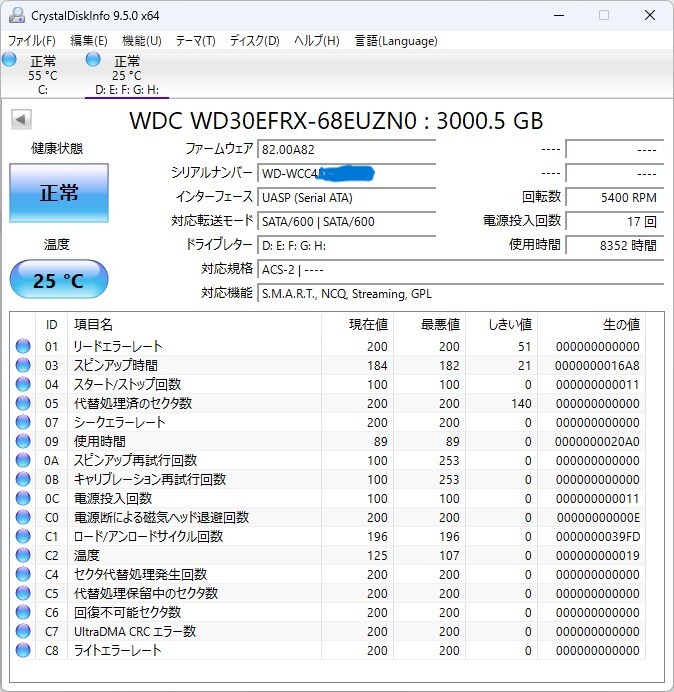Open the ヘルプ(H) menu
The height and width of the screenshot is (692, 674).
coord(316,41)
